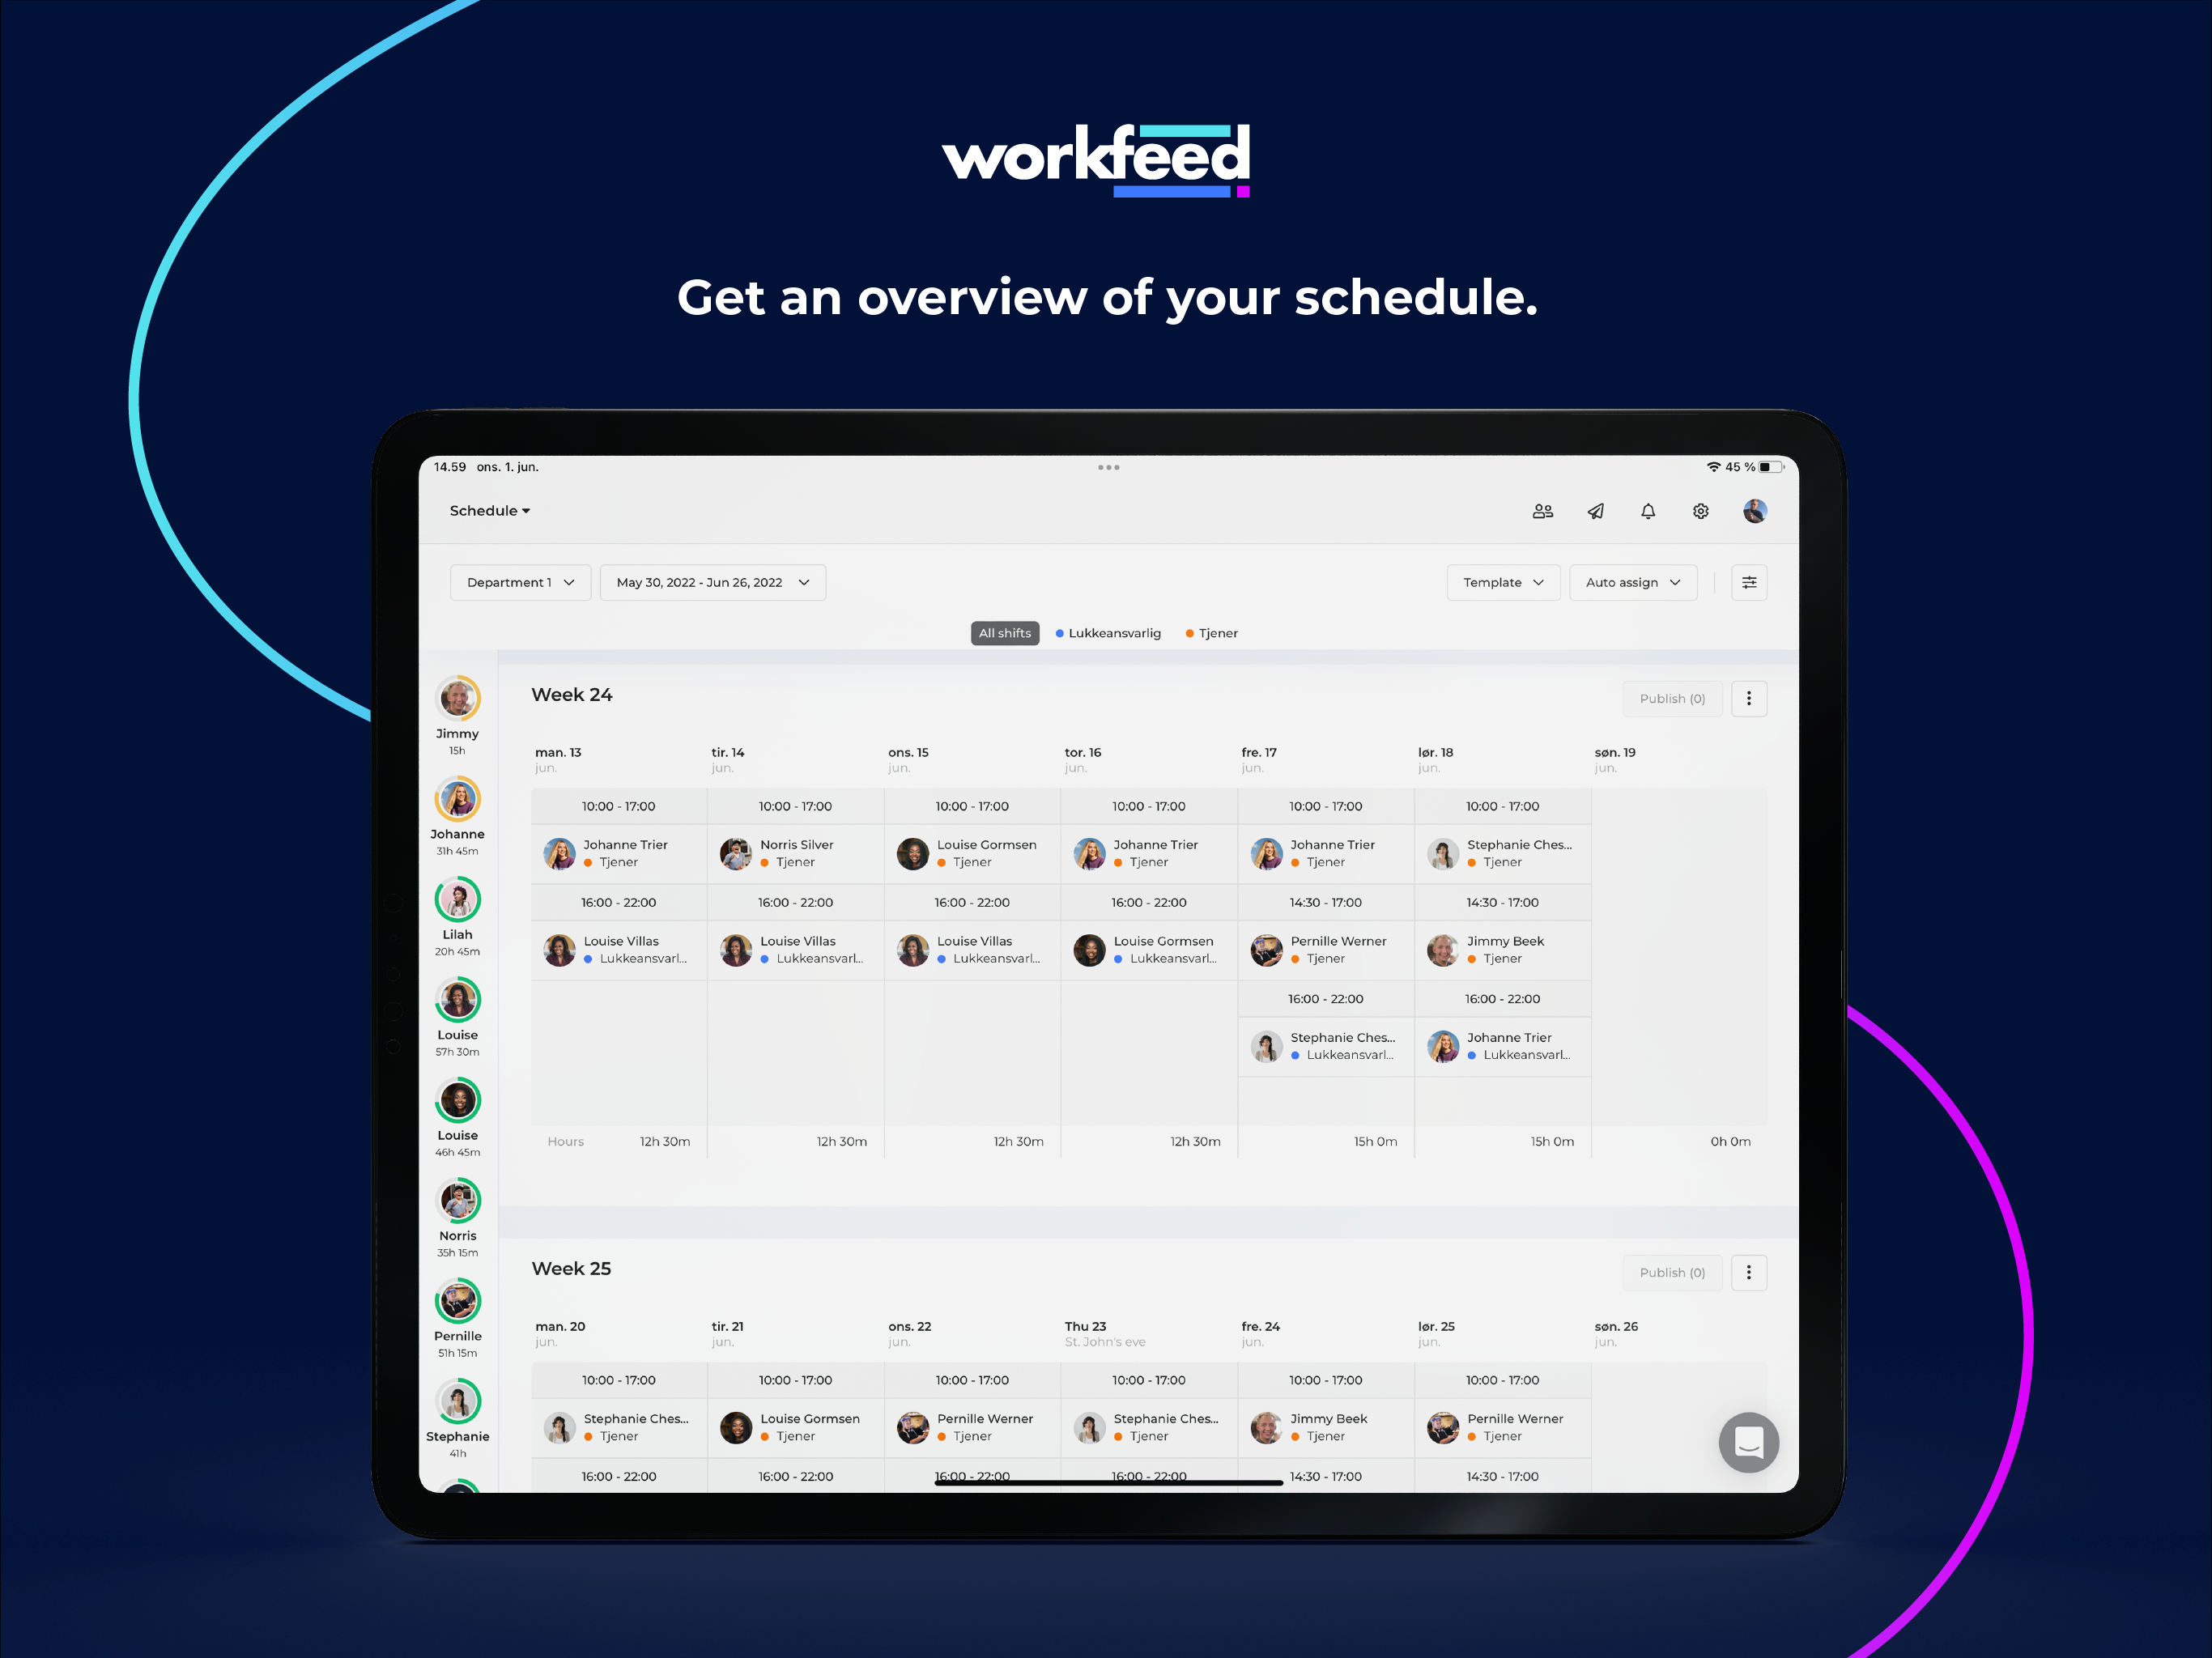Click the user profile avatar icon

click(1755, 510)
